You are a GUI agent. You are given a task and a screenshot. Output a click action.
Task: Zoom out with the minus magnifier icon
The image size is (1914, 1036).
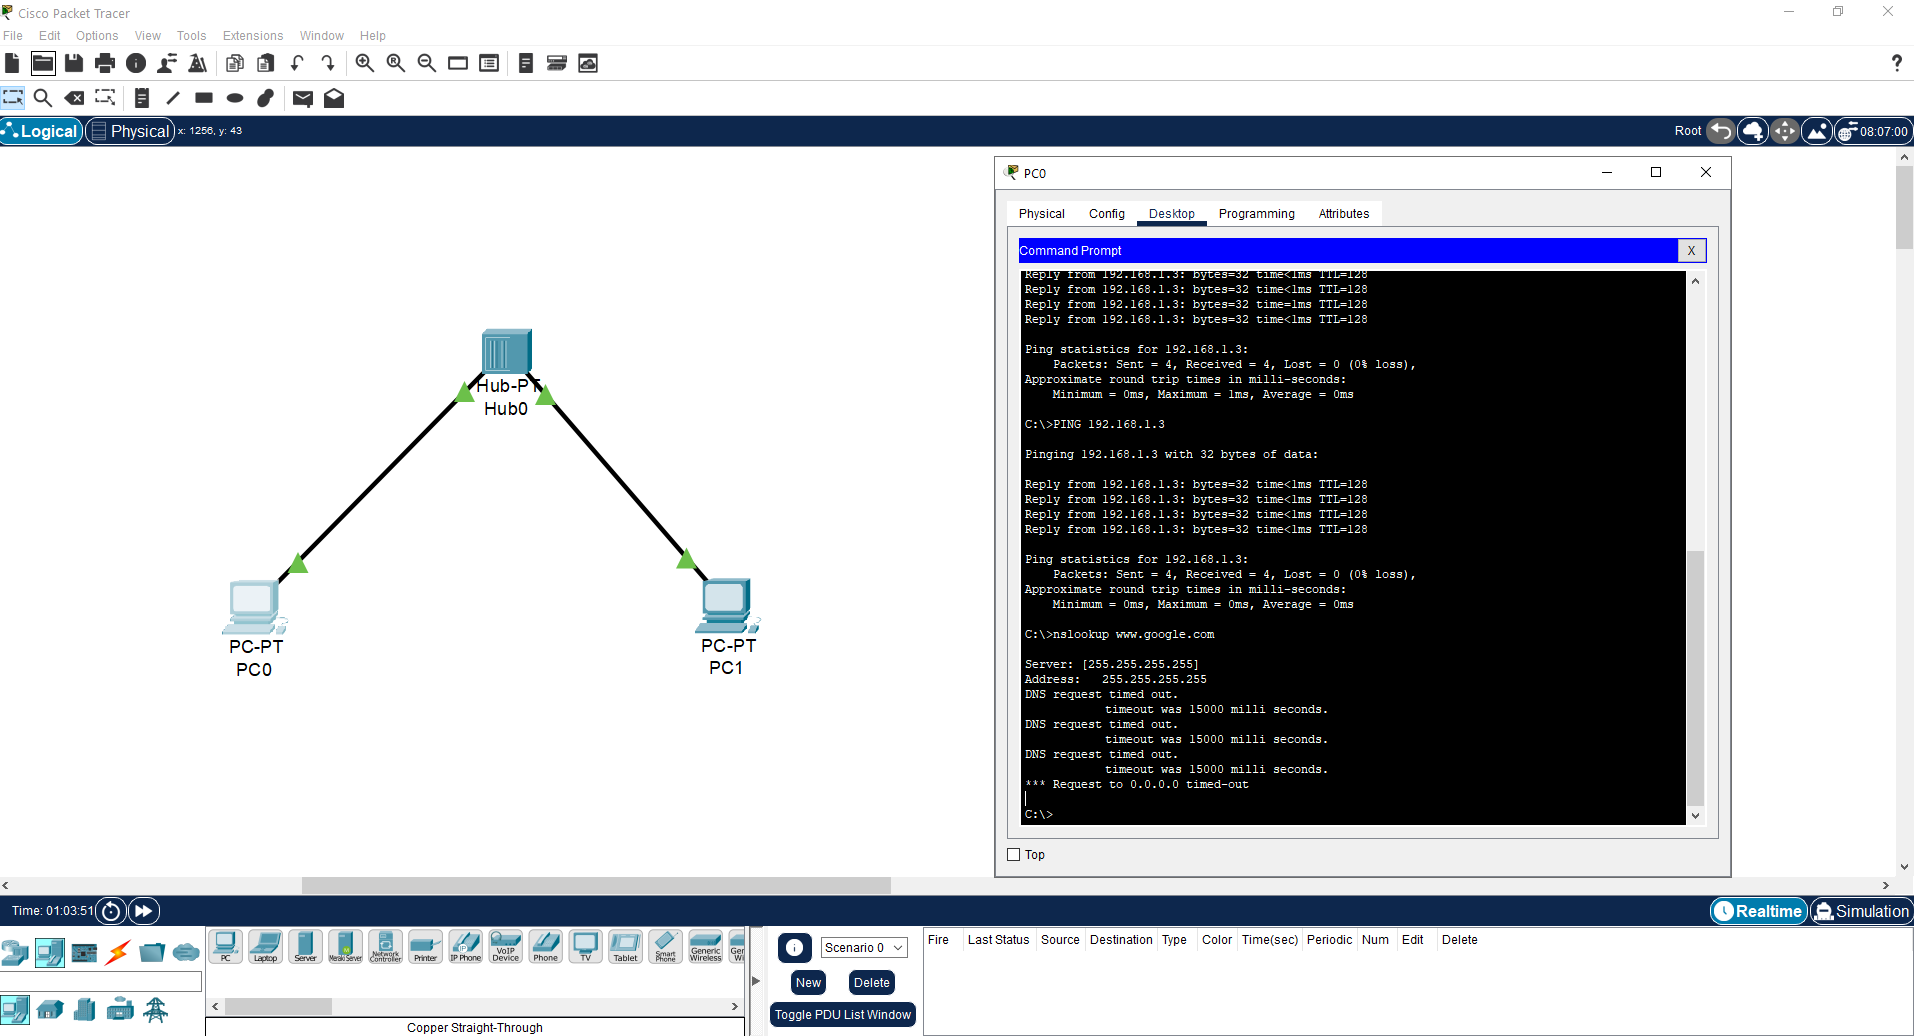(x=427, y=63)
